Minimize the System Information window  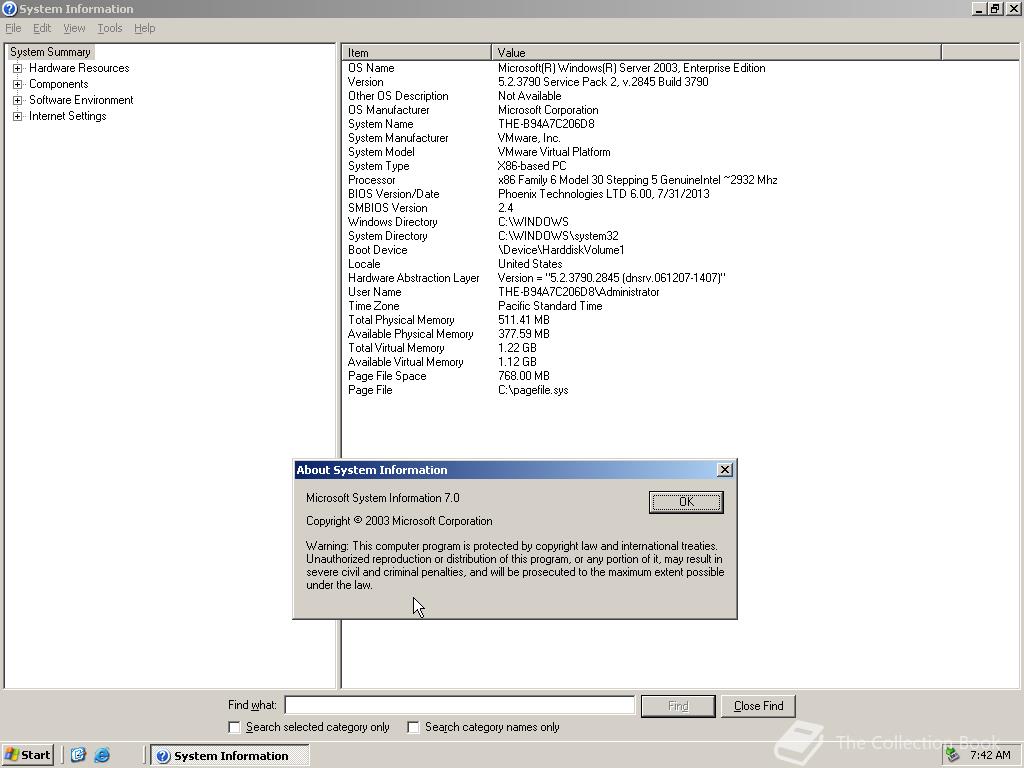click(980, 8)
